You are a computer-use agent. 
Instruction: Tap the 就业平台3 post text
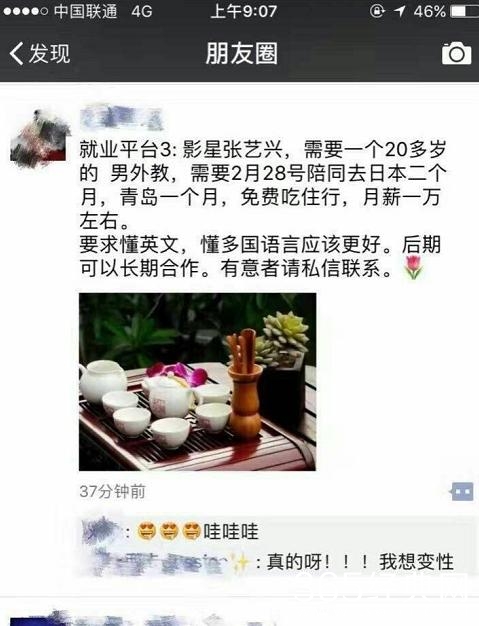[263, 209]
